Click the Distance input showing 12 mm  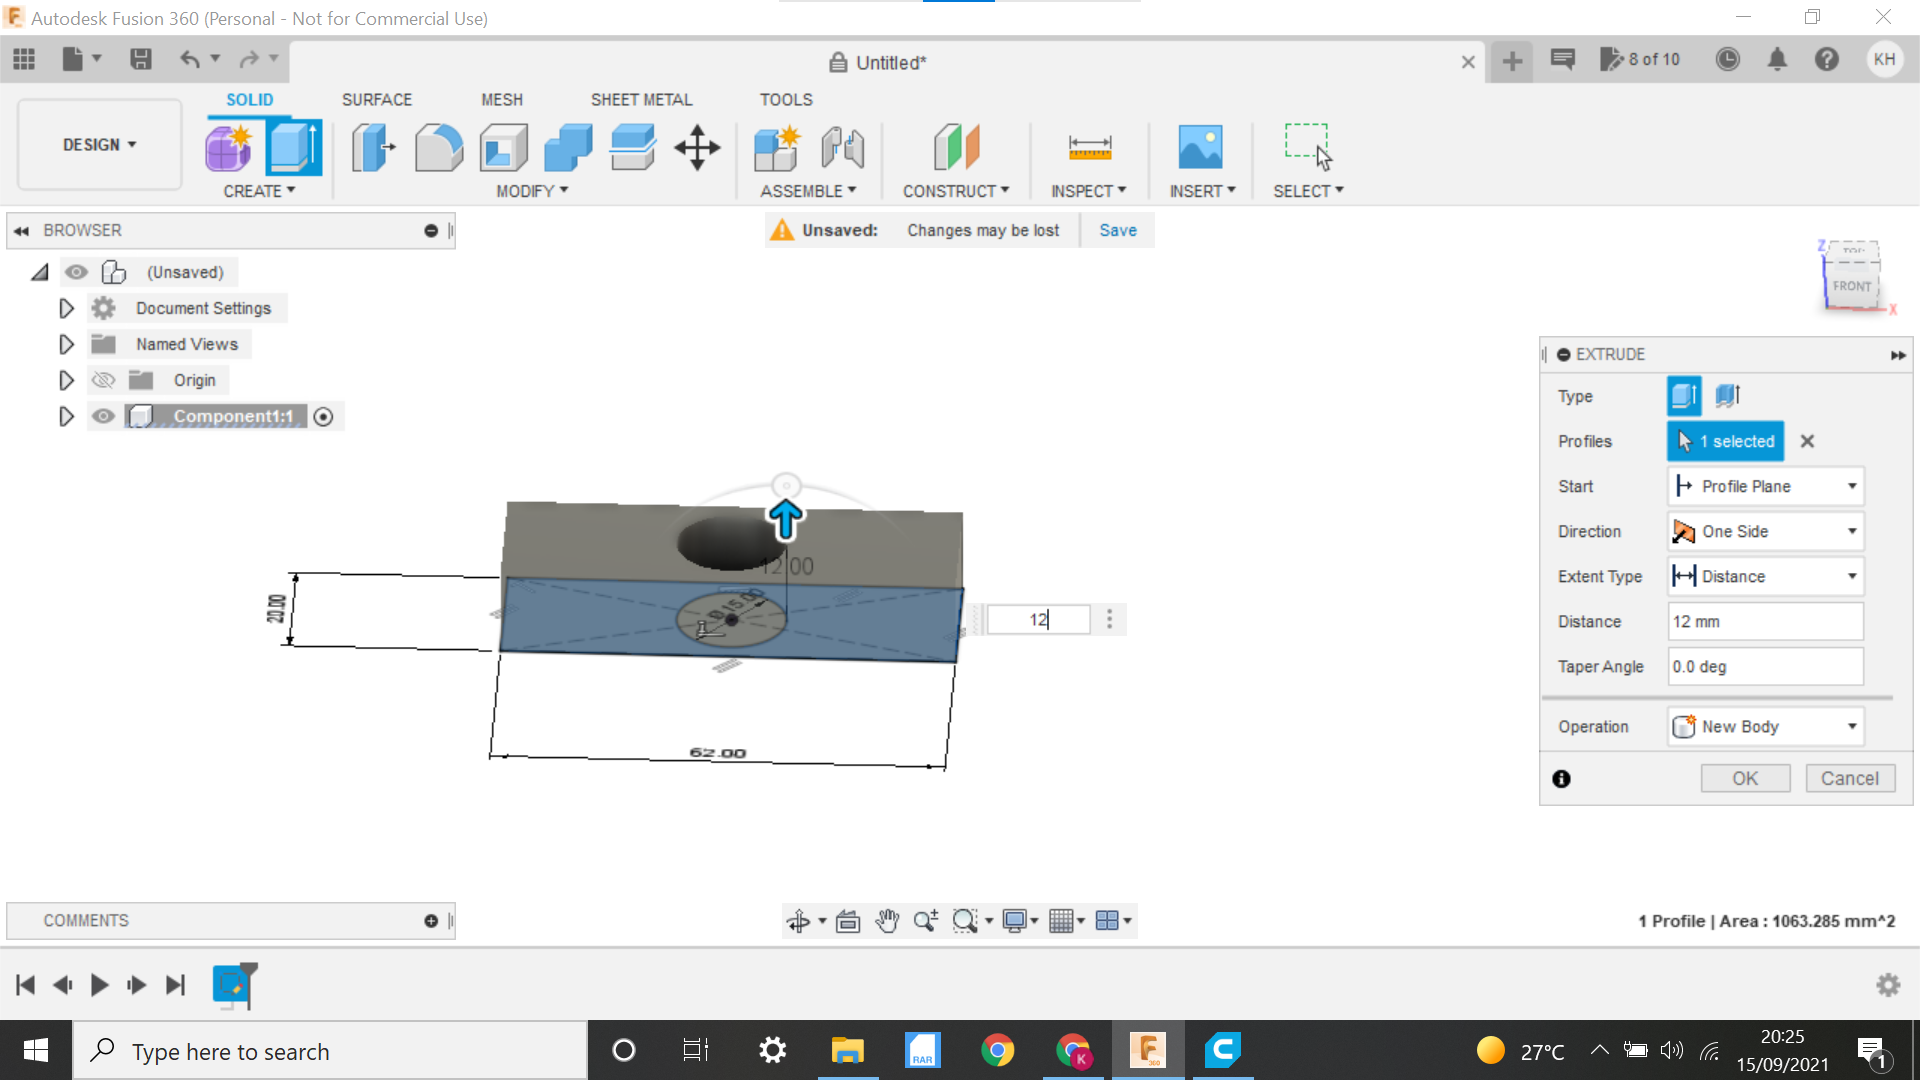click(1765, 621)
